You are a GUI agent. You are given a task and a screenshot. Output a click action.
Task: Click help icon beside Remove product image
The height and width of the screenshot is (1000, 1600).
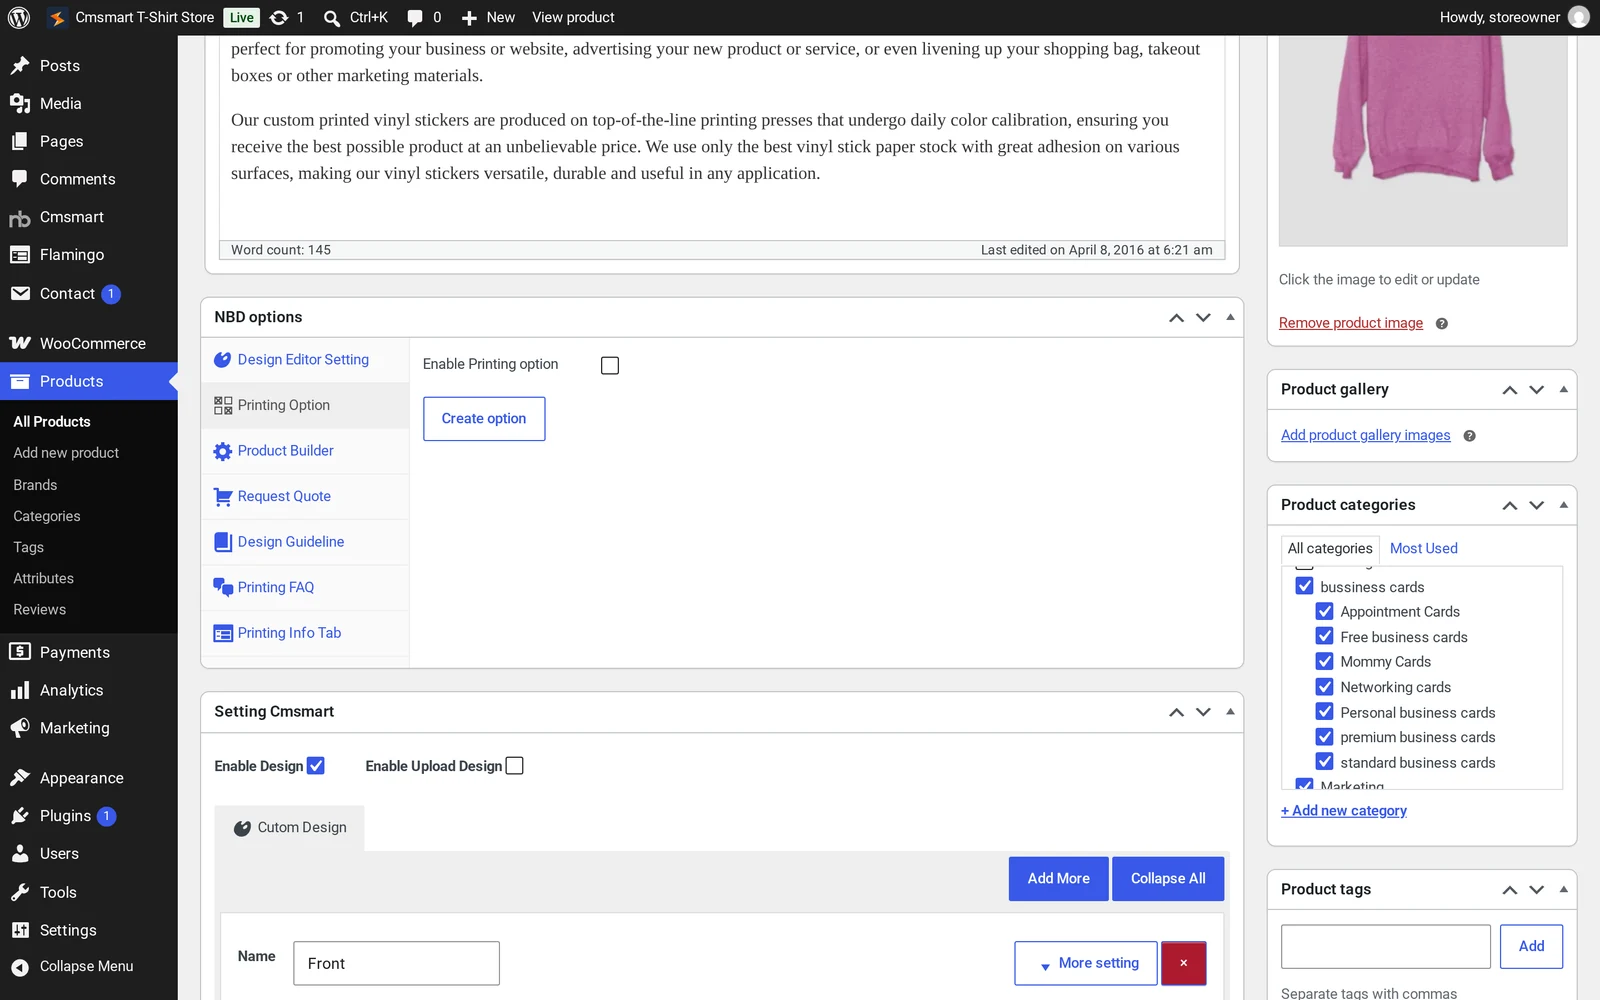click(x=1441, y=324)
